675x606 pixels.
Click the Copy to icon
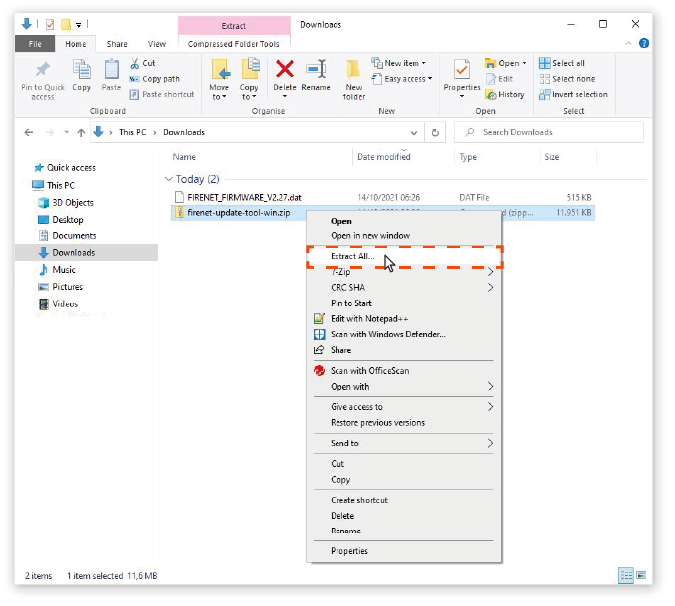coord(251,69)
